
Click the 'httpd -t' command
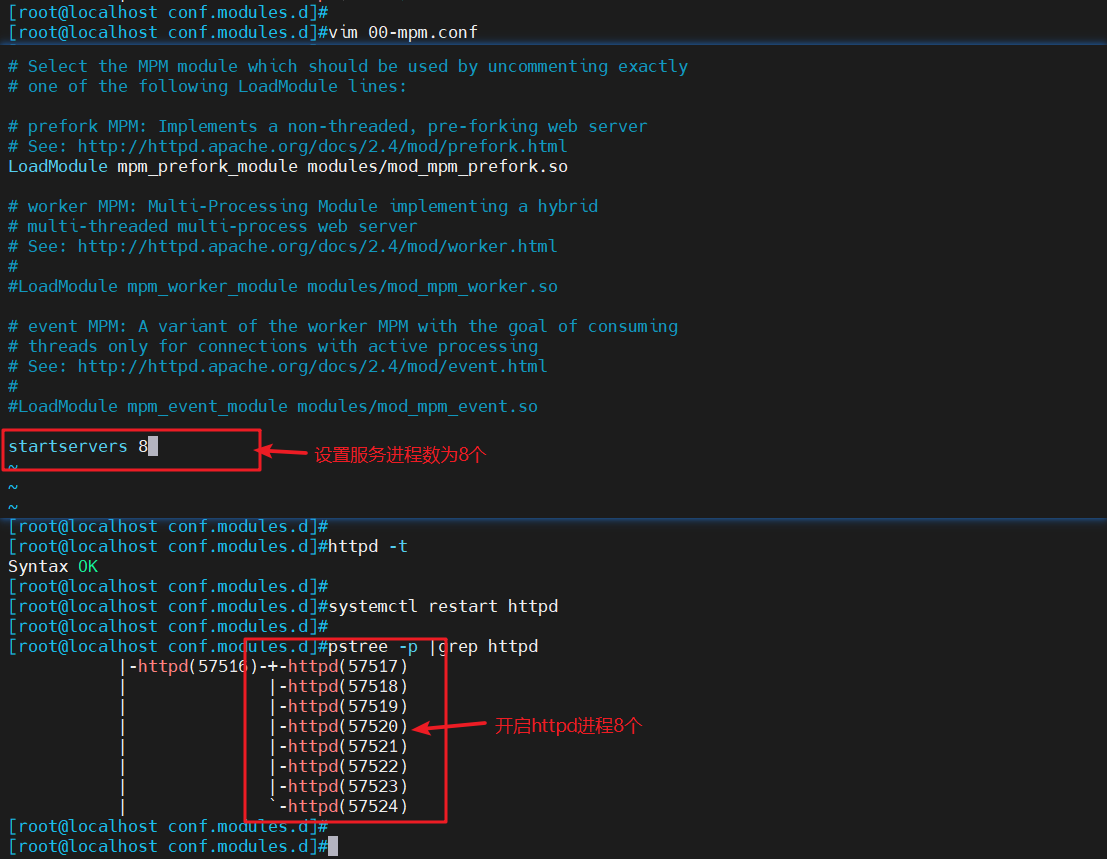click(x=368, y=546)
